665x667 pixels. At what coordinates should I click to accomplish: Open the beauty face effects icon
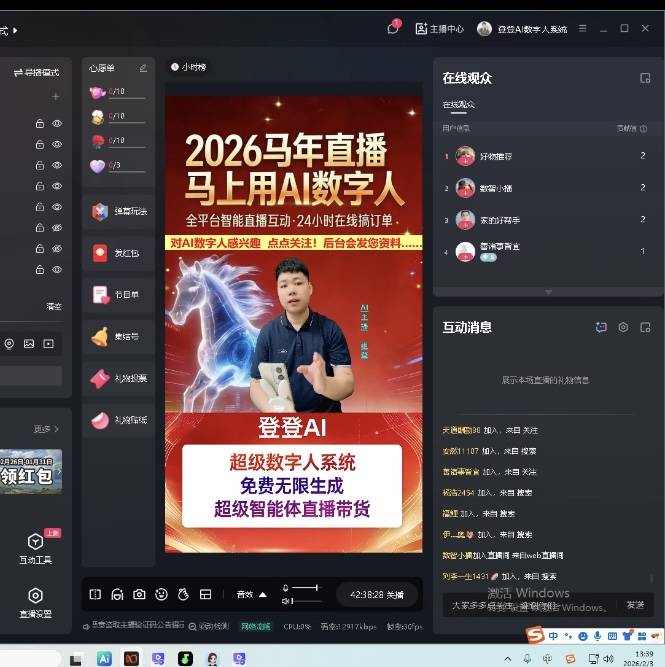pyautogui.click(x=161, y=594)
